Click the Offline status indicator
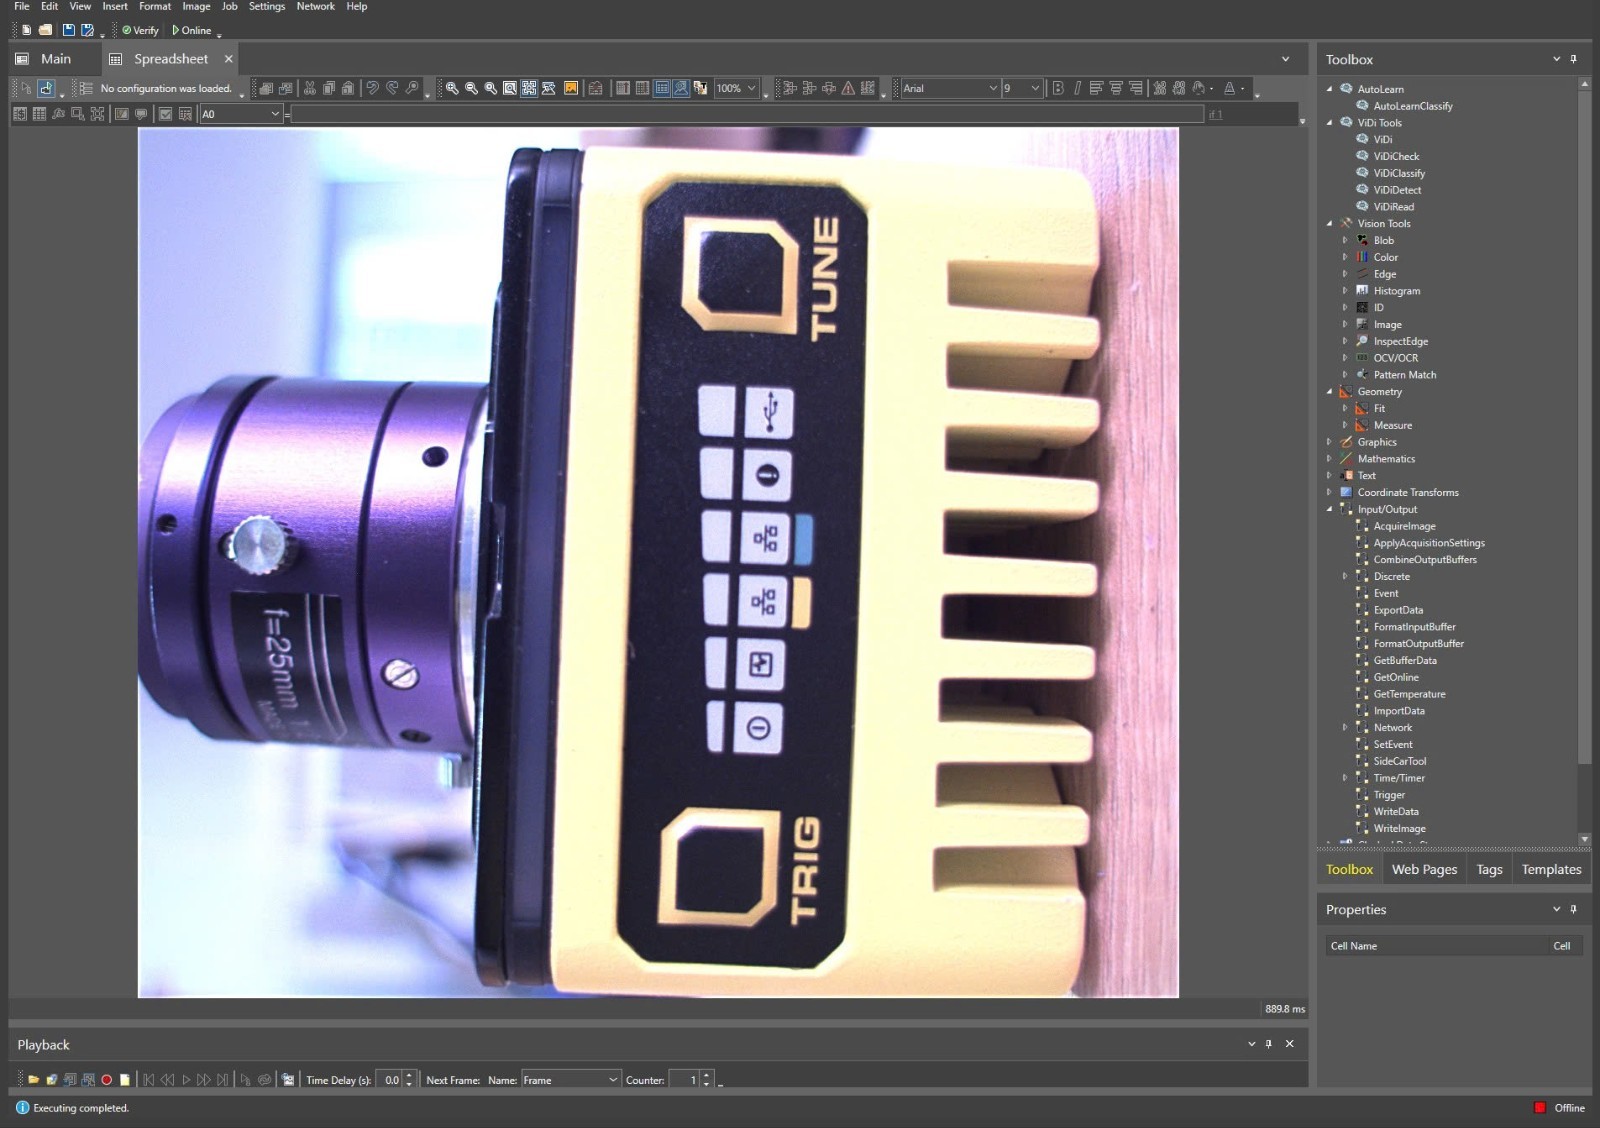1600x1128 pixels. point(1560,1108)
